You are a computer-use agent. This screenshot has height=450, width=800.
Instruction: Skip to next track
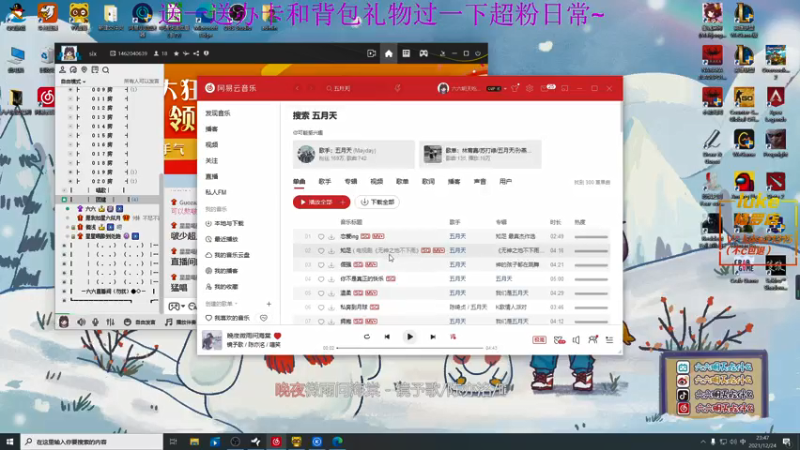click(x=433, y=337)
